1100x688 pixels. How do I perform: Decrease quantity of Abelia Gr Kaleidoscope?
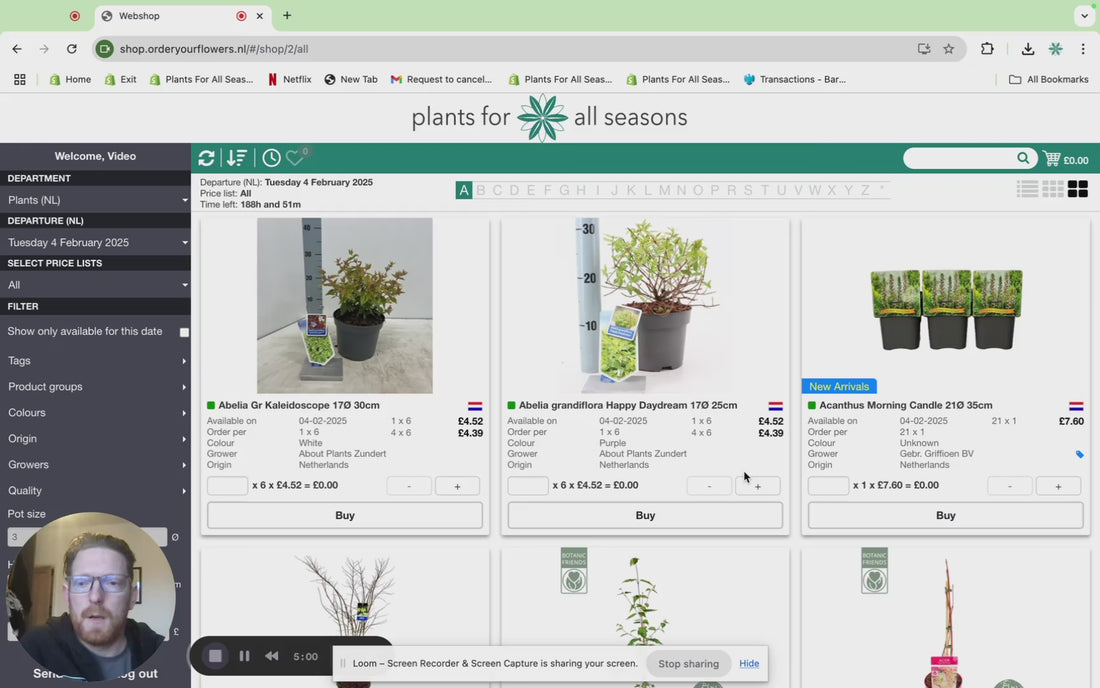(409, 486)
